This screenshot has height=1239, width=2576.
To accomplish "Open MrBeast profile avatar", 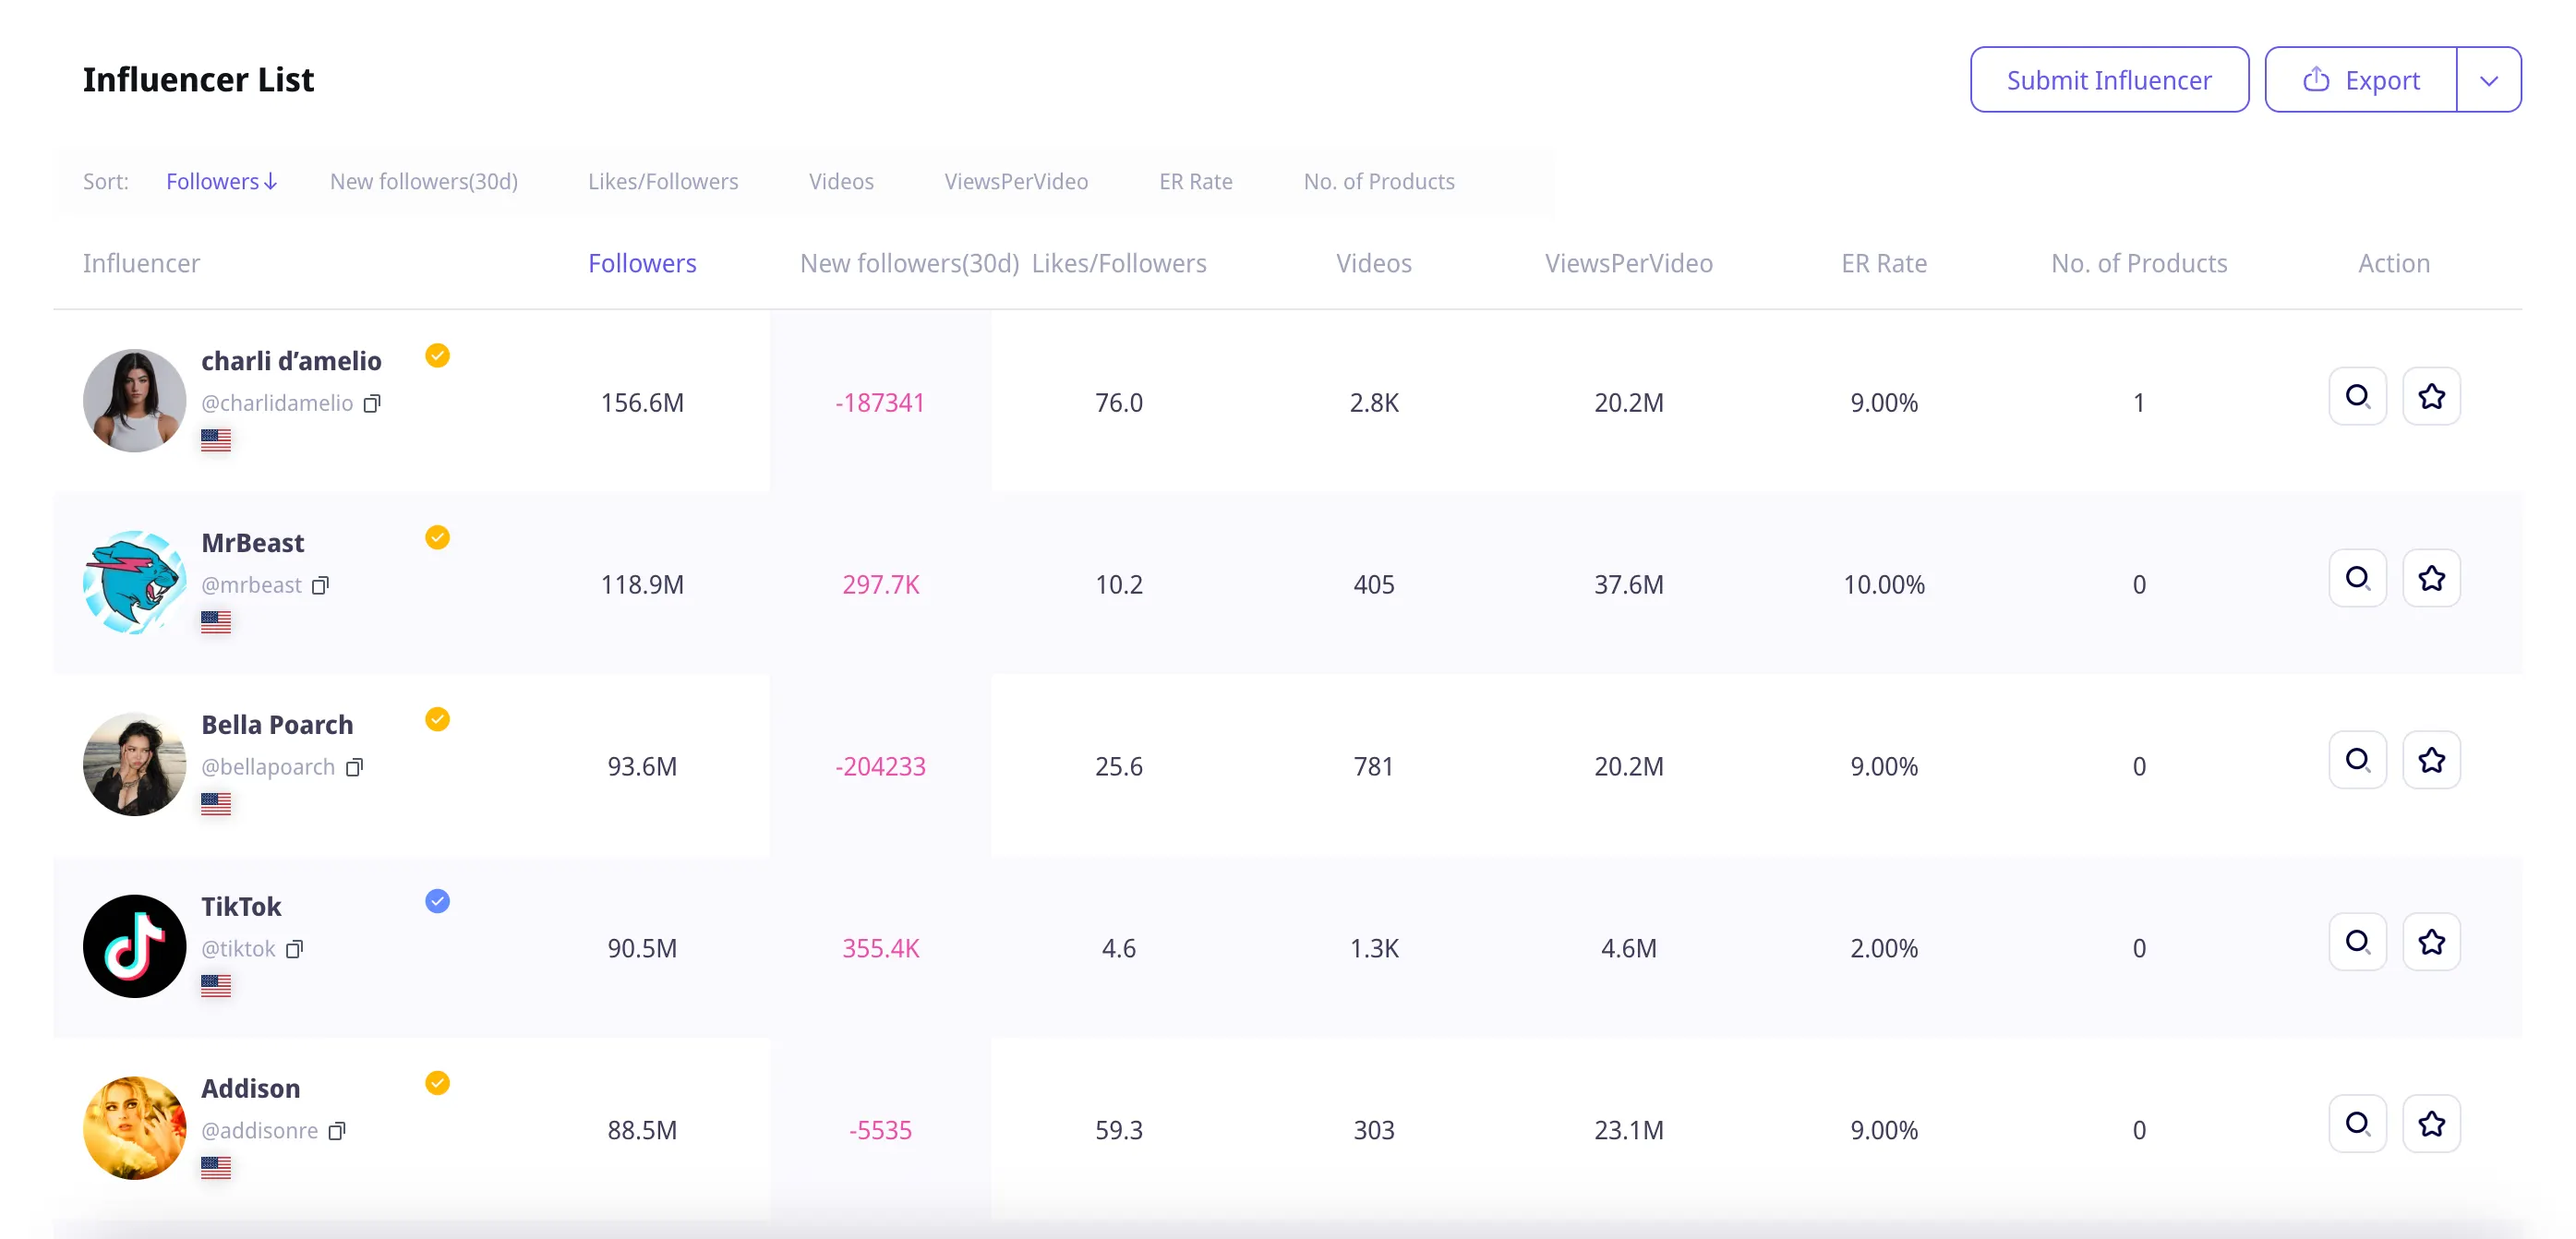I will (x=134, y=583).
